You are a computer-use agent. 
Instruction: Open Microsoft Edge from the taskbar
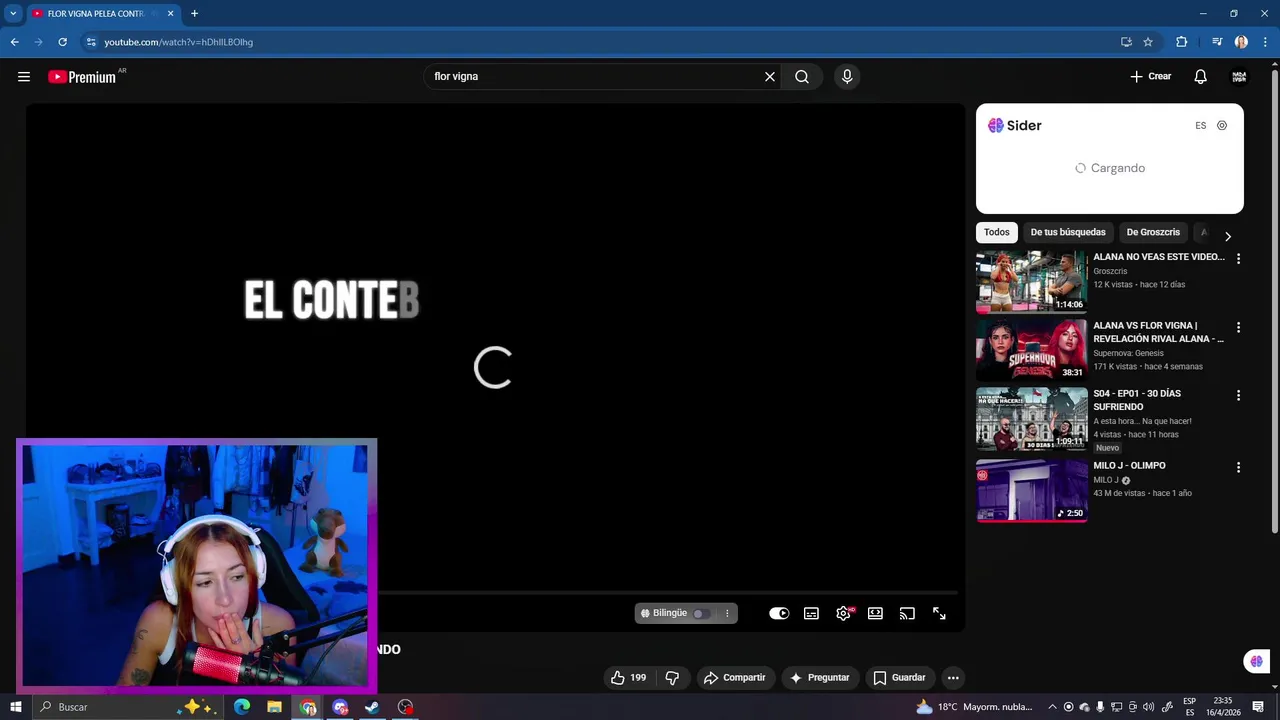(242, 707)
